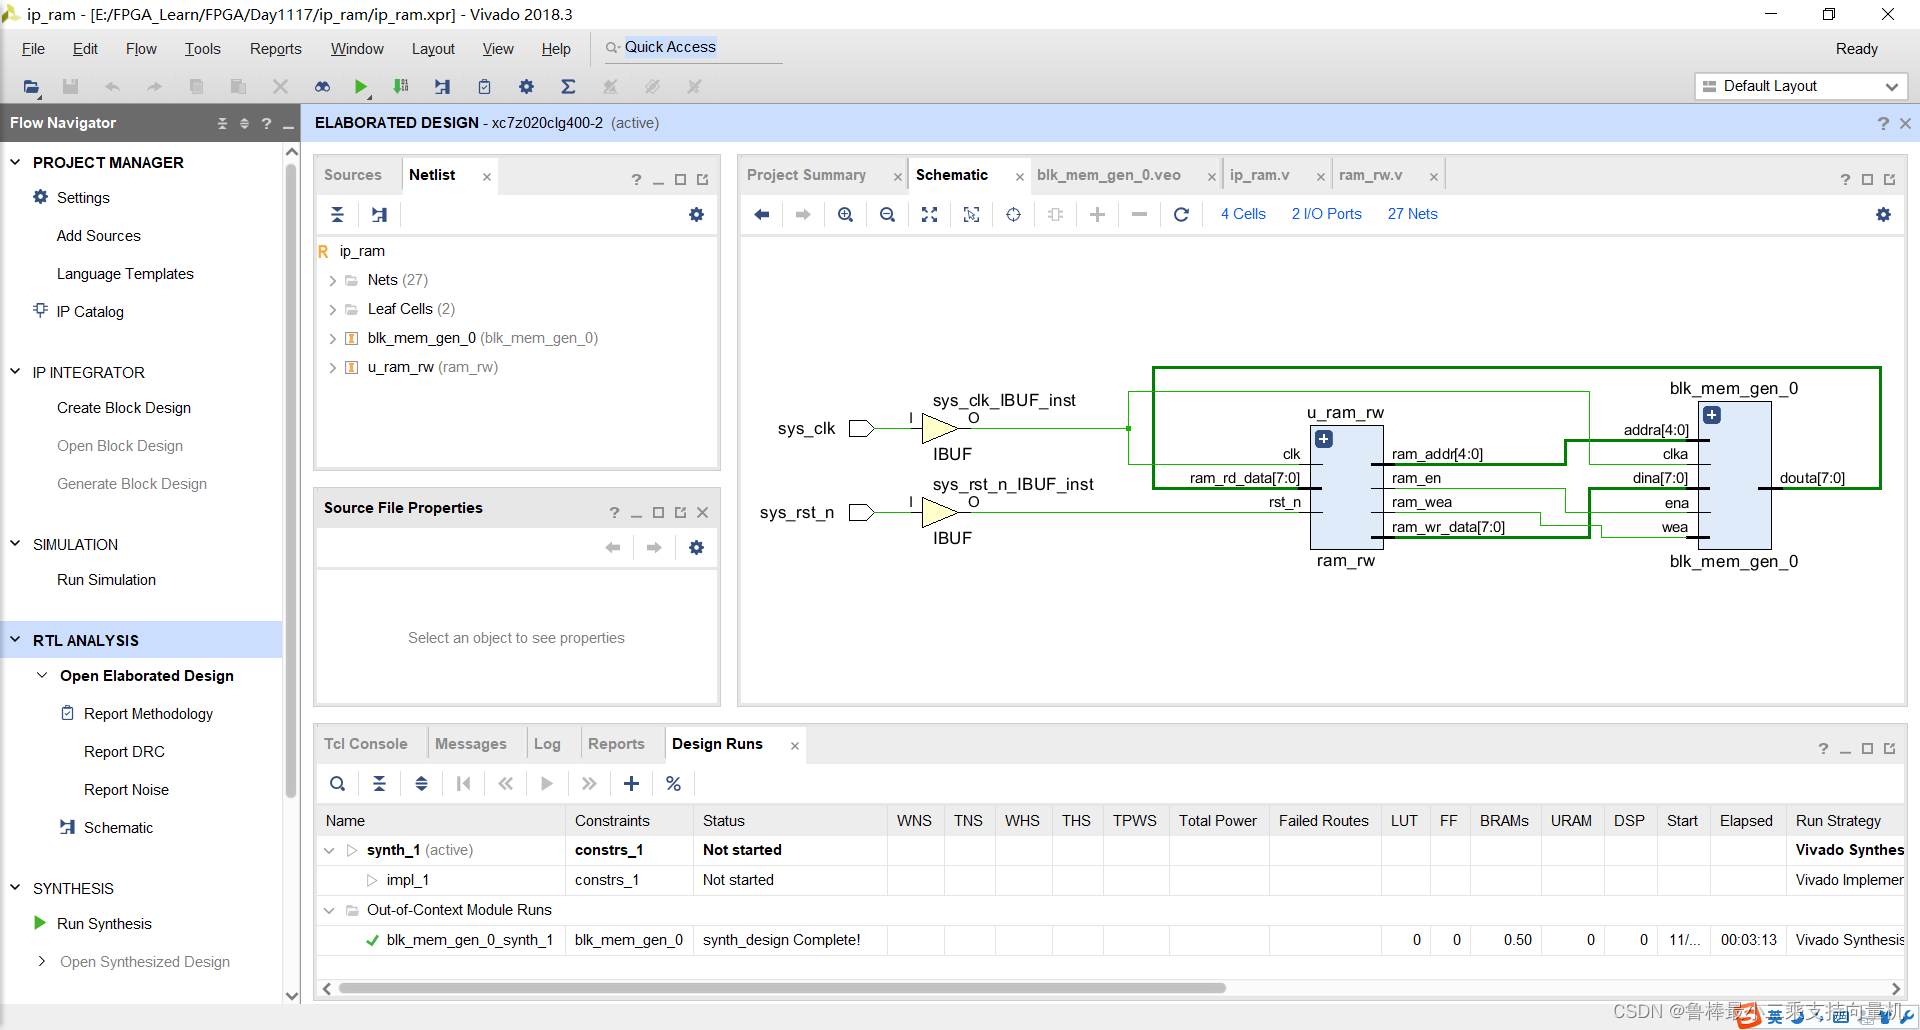Add new design run with plus icon

coord(631,784)
